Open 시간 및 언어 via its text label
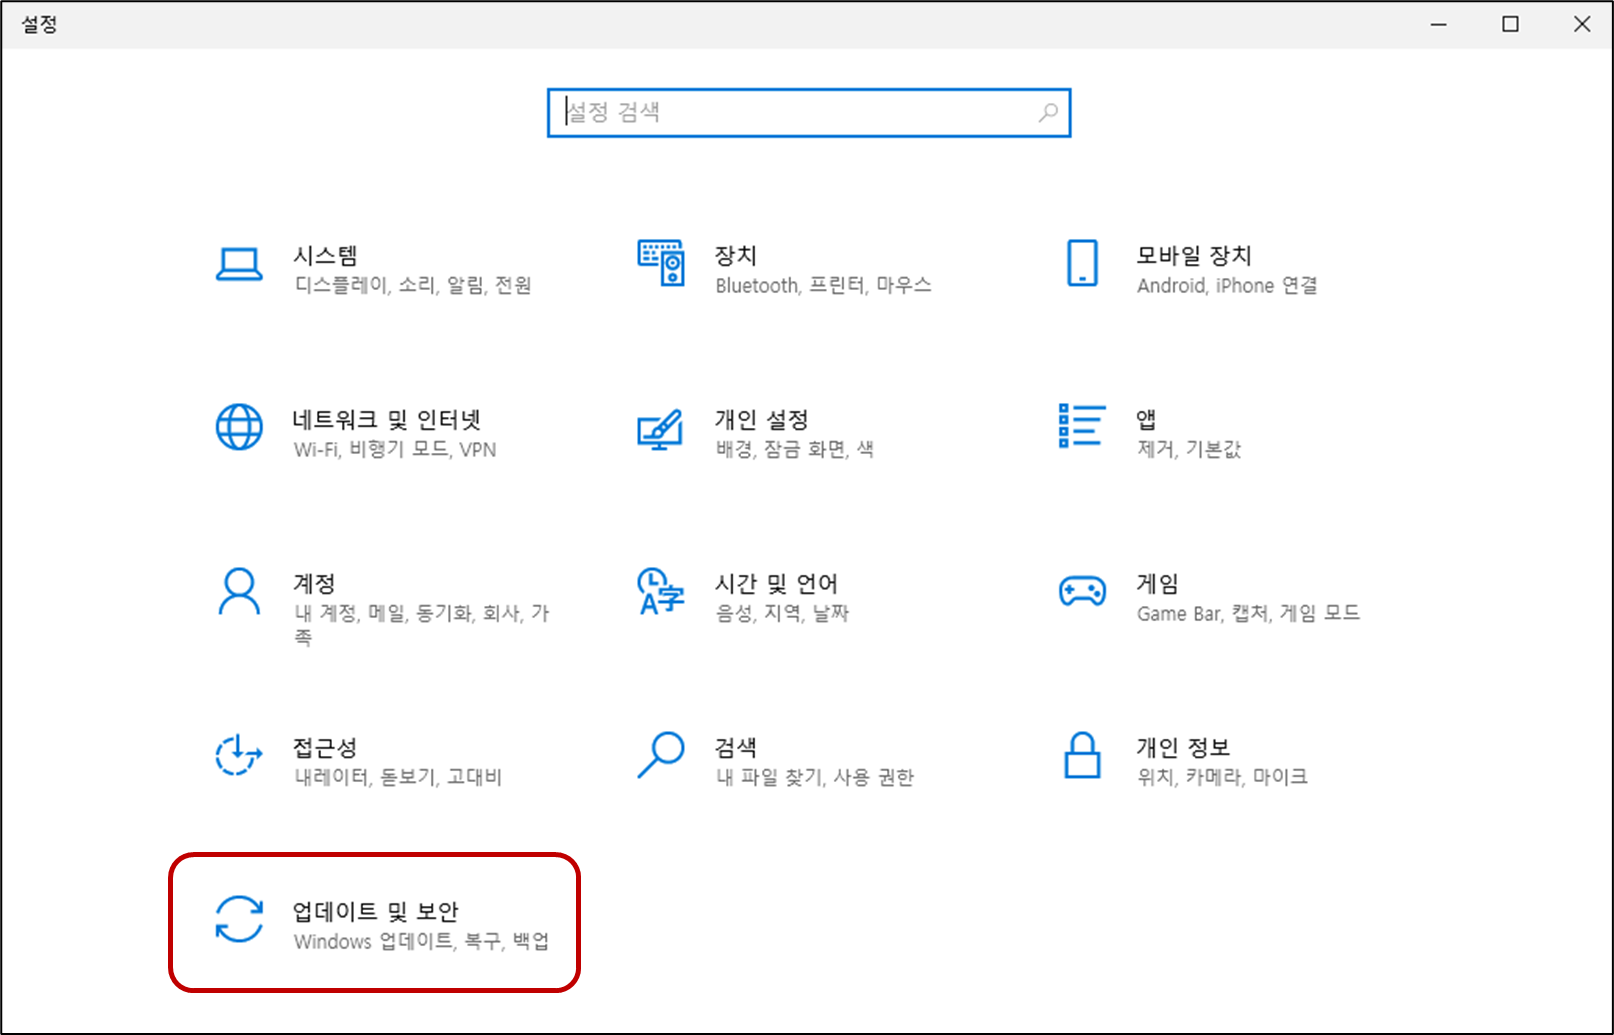The image size is (1614, 1035). (x=777, y=582)
